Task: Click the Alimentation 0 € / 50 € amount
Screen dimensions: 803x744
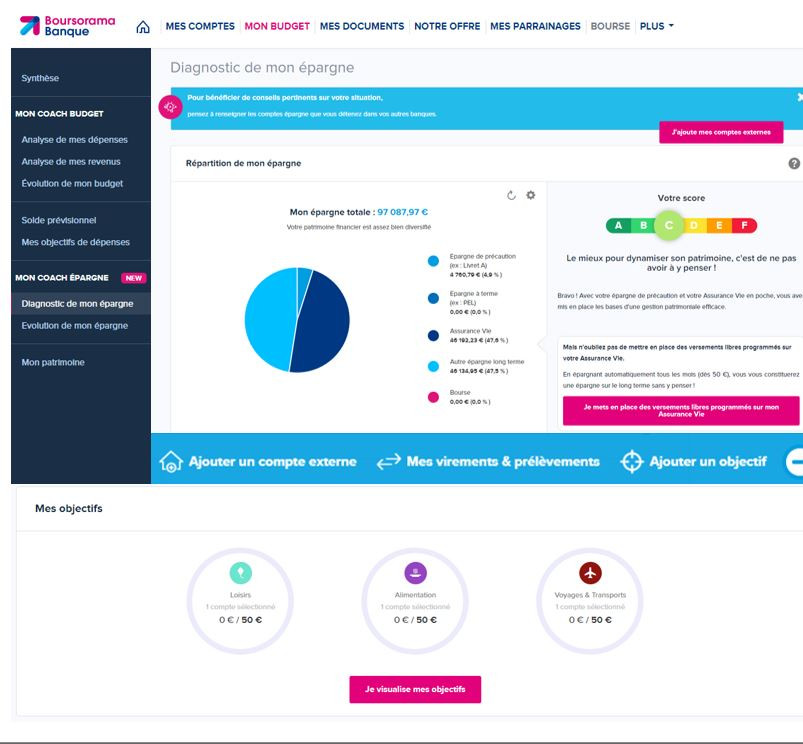Action: [x=415, y=620]
